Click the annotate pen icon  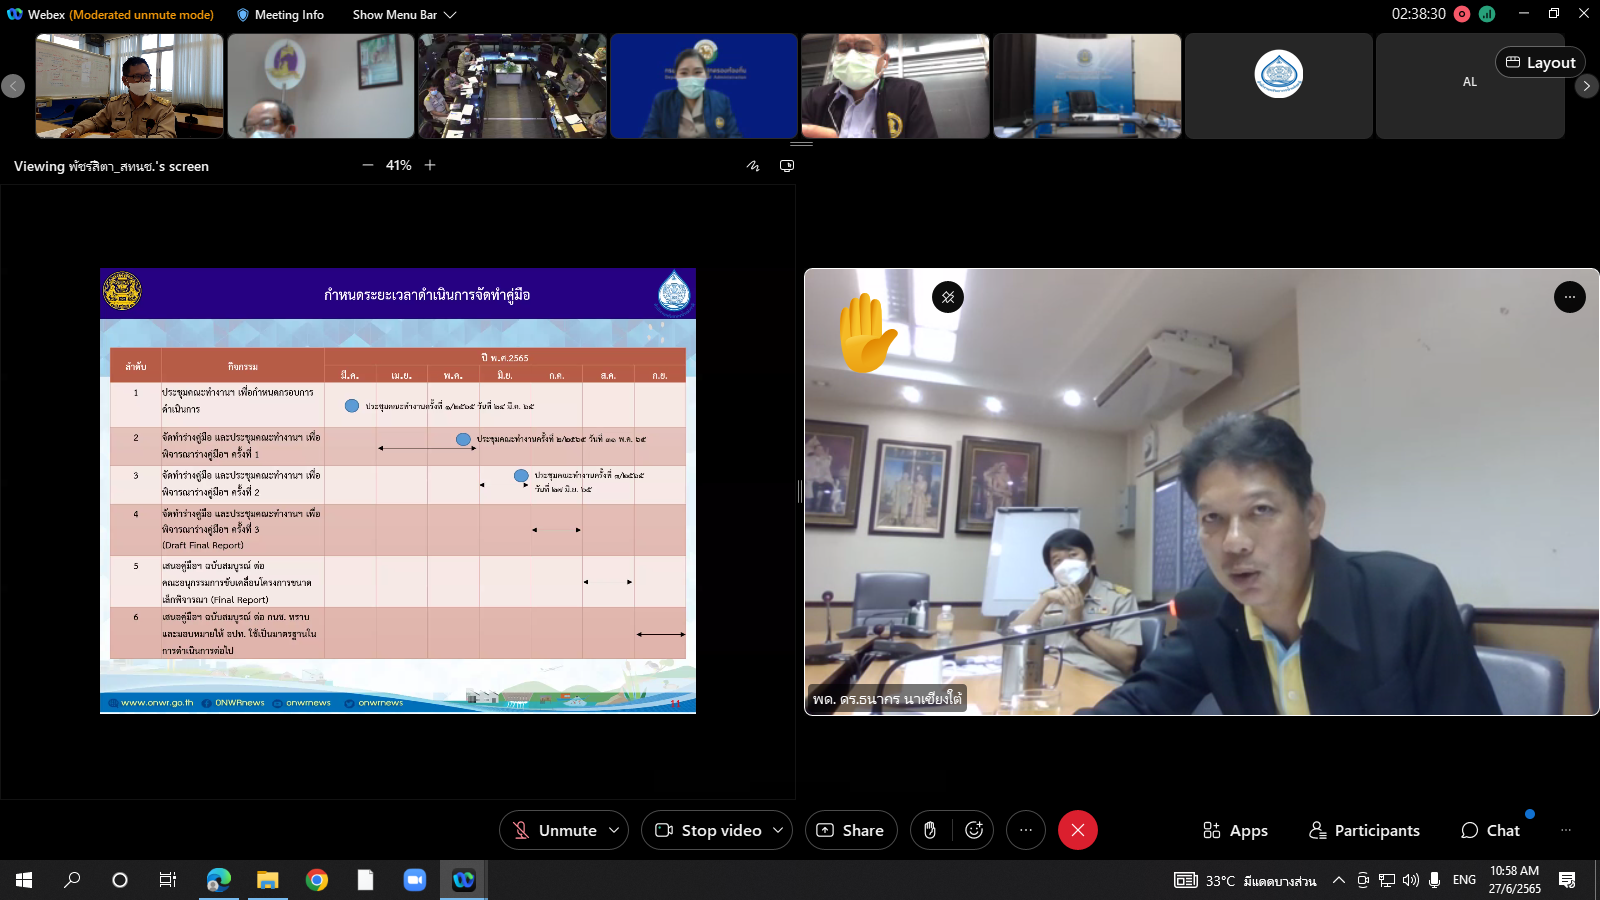[x=753, y=166]
